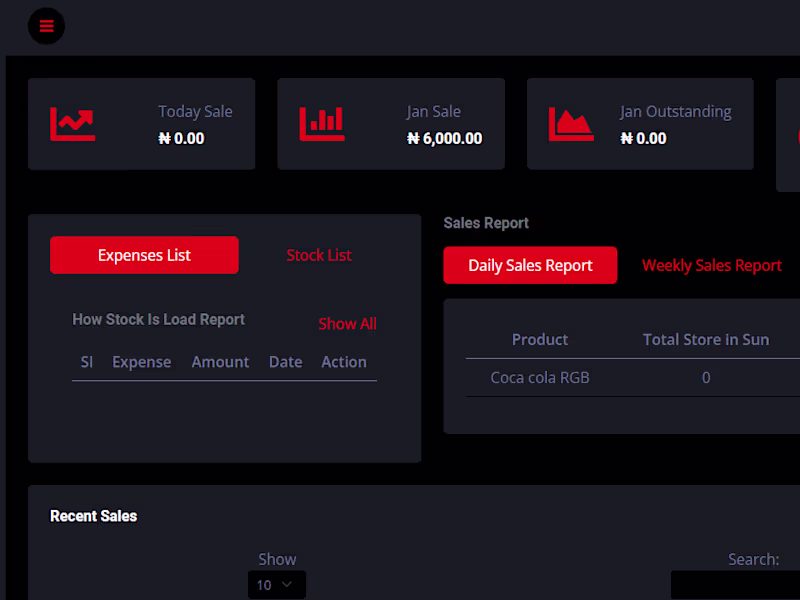Click the Today Sale ₦ 0.00 value
Viewport: 800px width, 600px height.
click(x=181, y=138)
